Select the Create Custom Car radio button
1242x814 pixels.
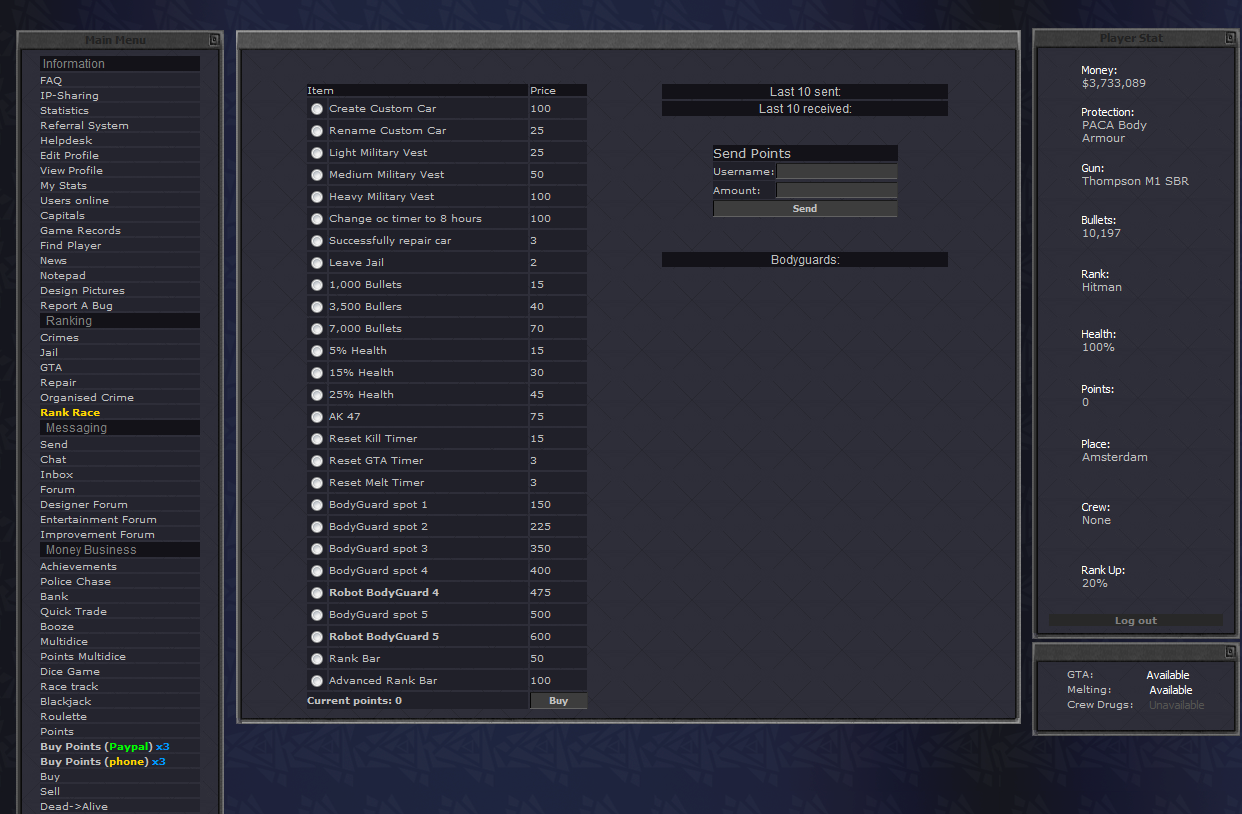[317, 109]
